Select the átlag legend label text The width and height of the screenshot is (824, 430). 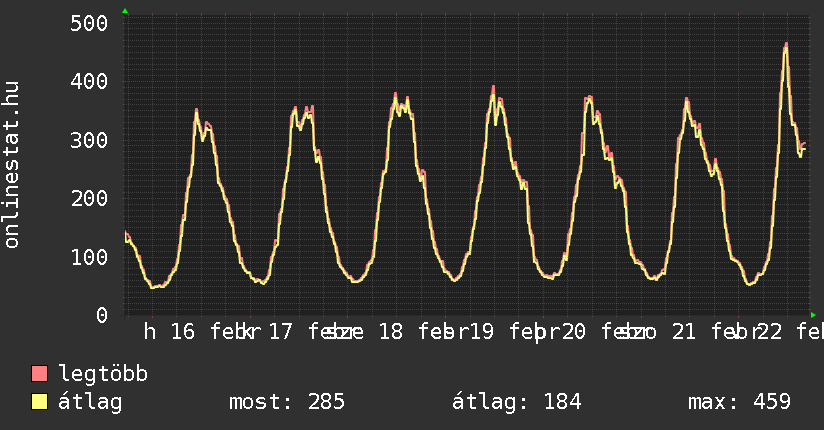90,402
